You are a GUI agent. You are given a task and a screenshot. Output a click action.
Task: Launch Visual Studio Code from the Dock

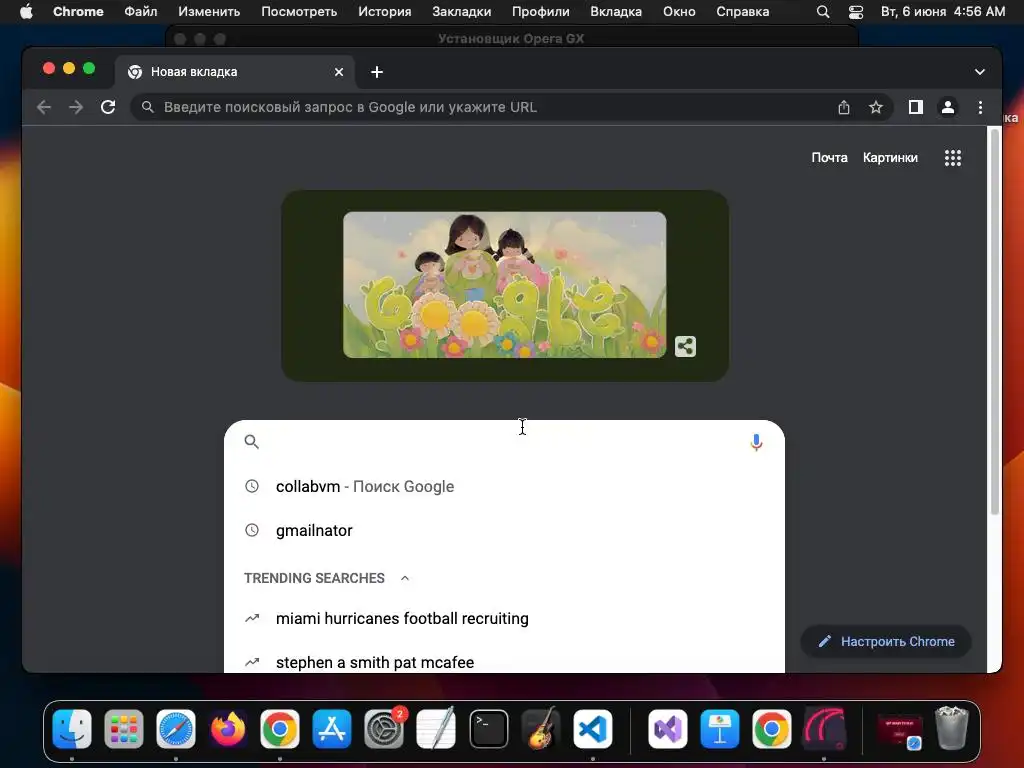point(593,728)
